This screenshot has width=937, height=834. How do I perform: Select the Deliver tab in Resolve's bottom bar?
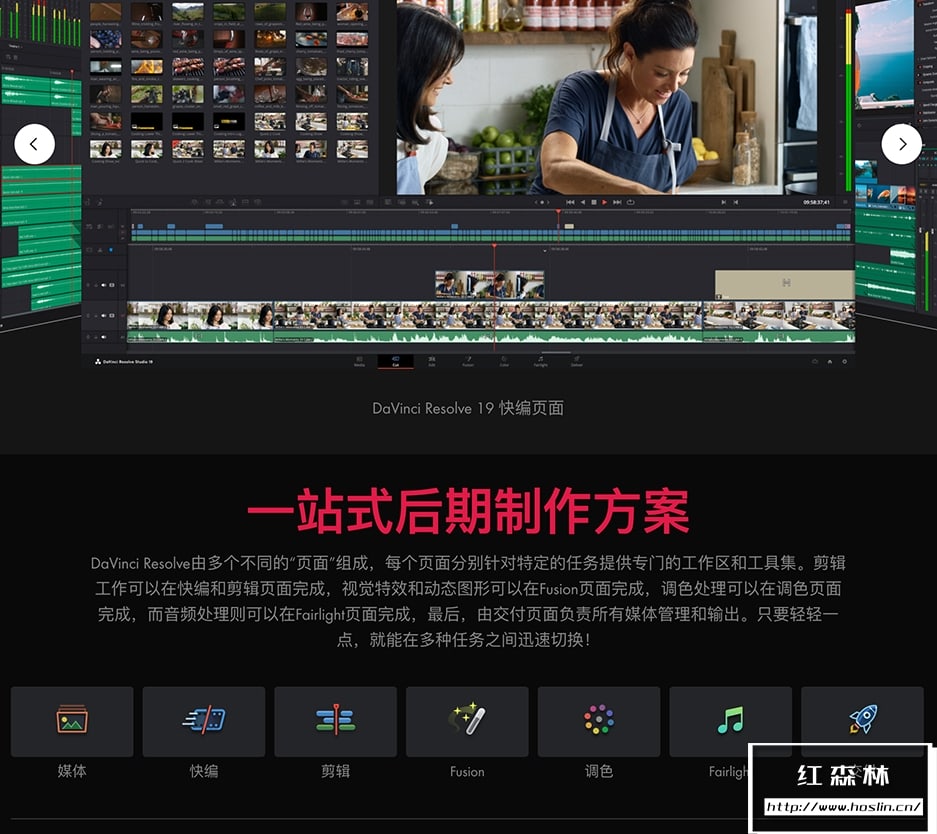[577, 361]
